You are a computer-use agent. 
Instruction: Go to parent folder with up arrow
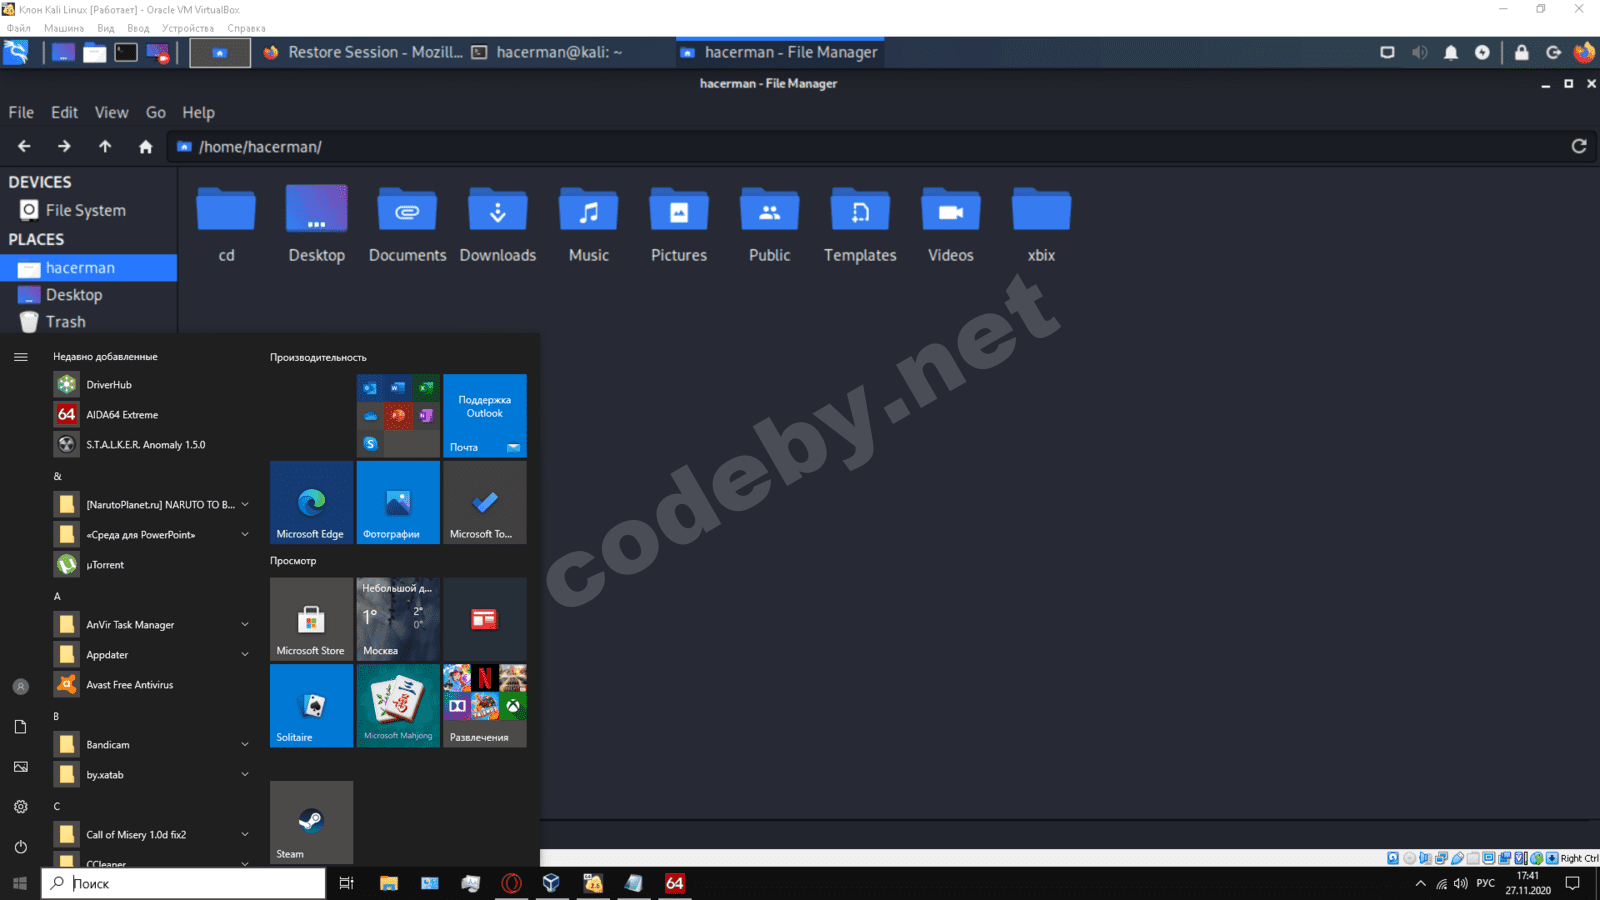point(105,147)
